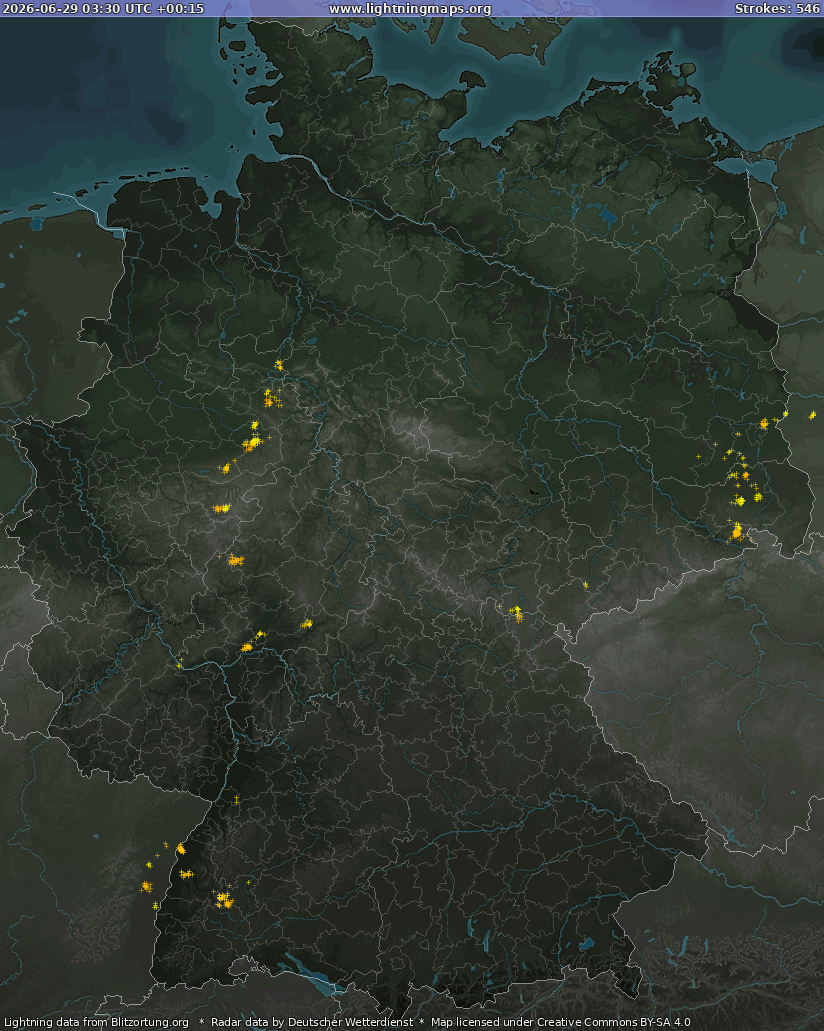Click the Creative Commons BY-SA 4.0 license text
The height and width of the screenshot is (1031, 824).
(x=614, y=1022)
